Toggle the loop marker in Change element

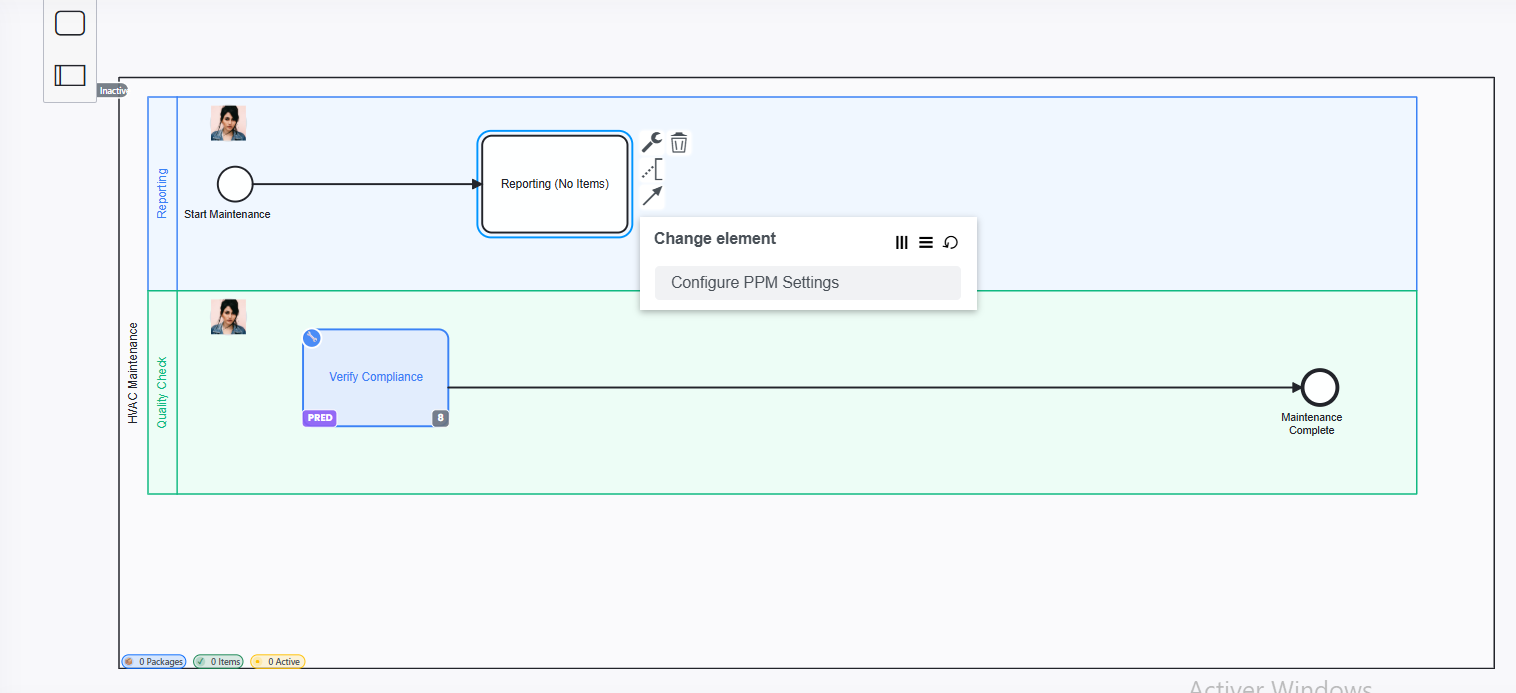tap(951, 242)
